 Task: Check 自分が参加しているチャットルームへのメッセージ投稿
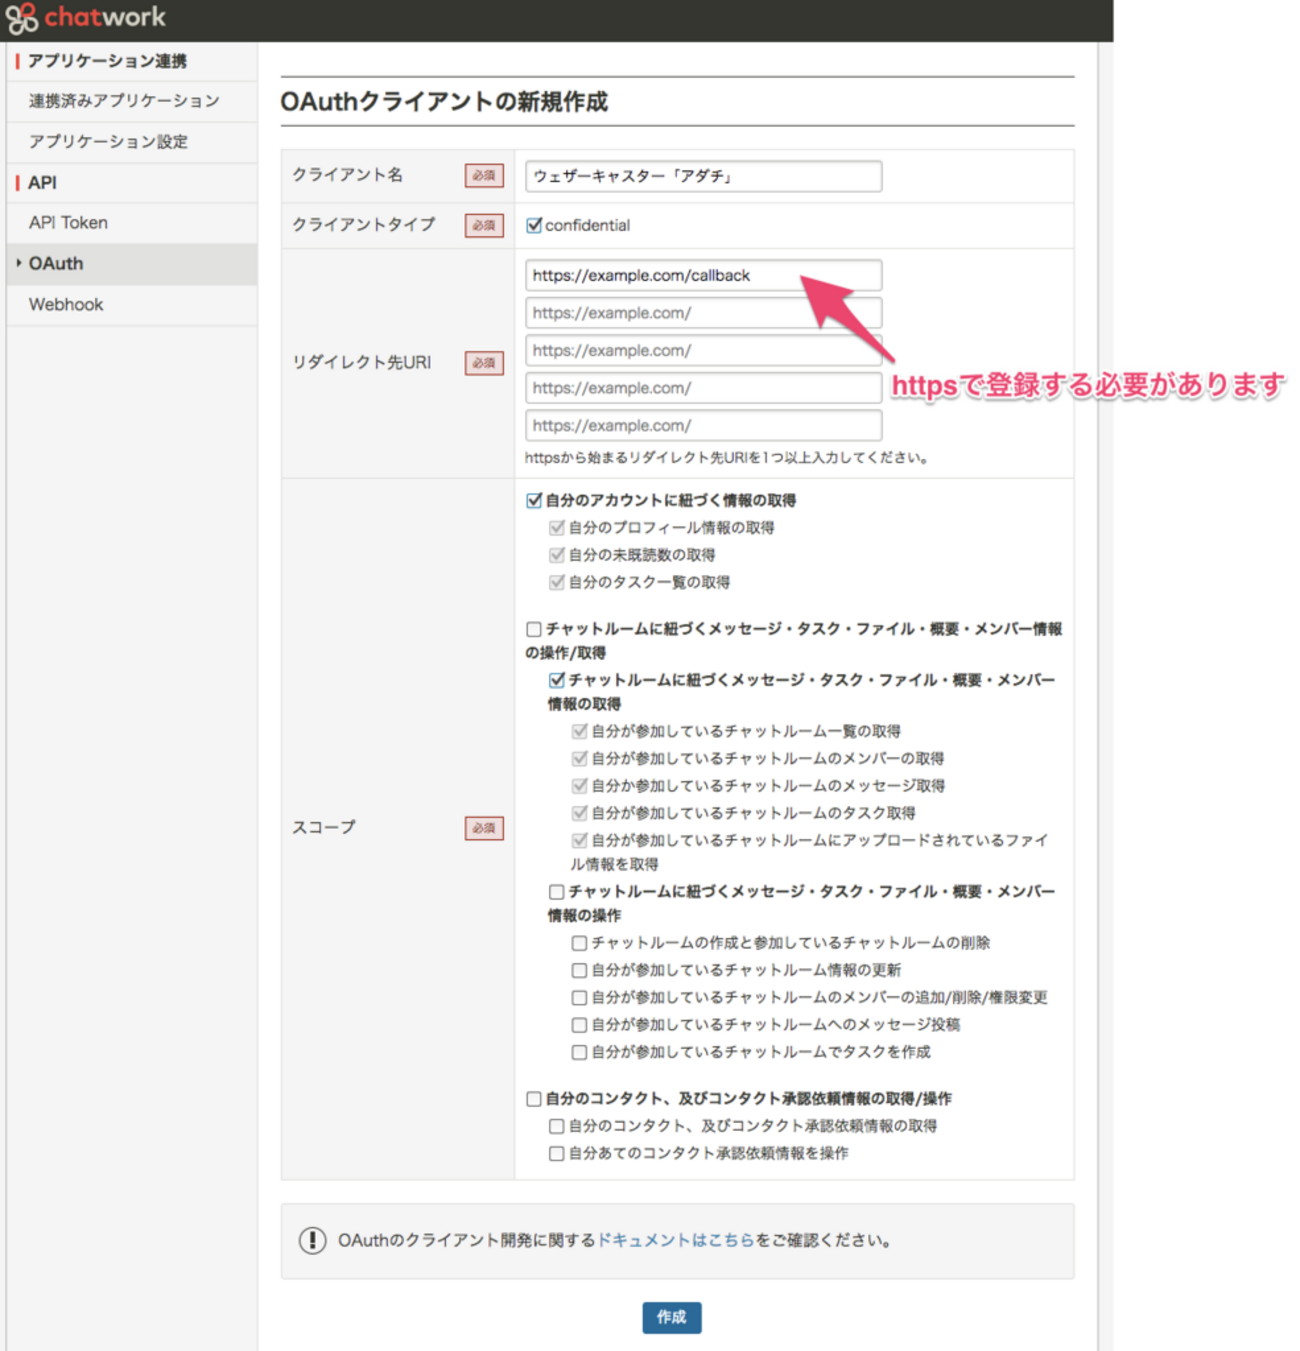coord(578,1024)
